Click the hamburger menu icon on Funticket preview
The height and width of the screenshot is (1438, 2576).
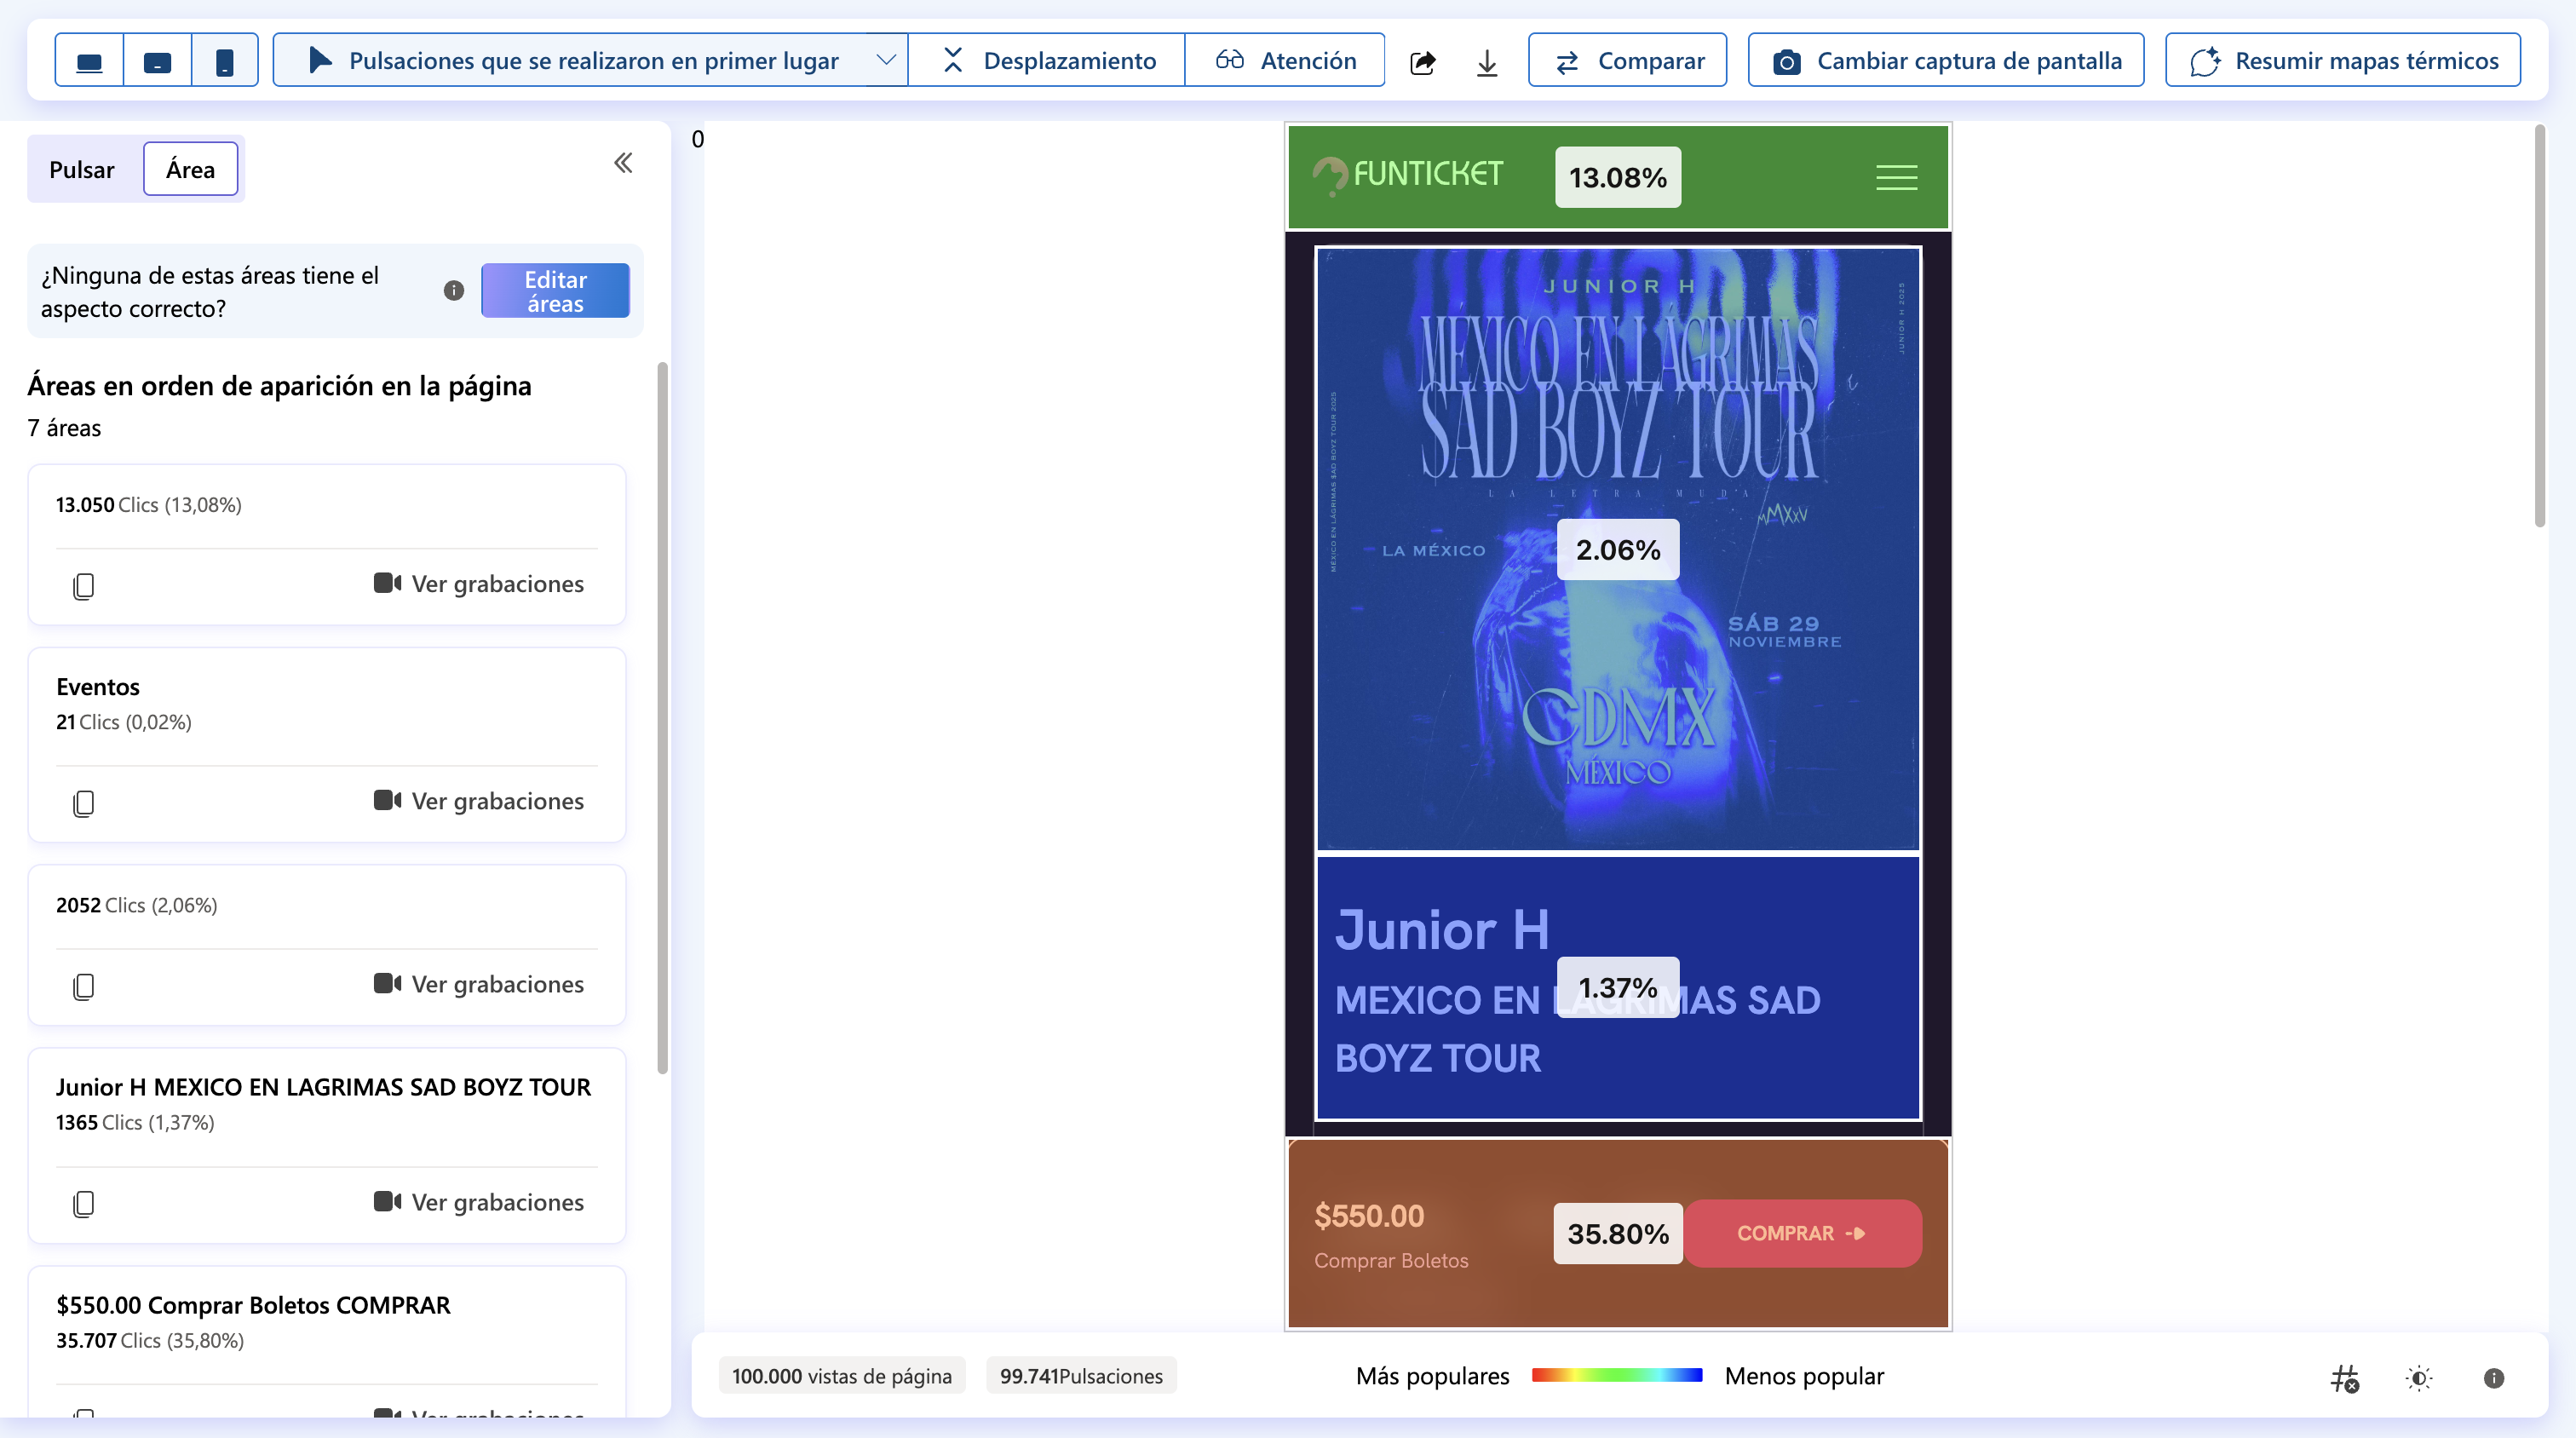(1896, 177)
